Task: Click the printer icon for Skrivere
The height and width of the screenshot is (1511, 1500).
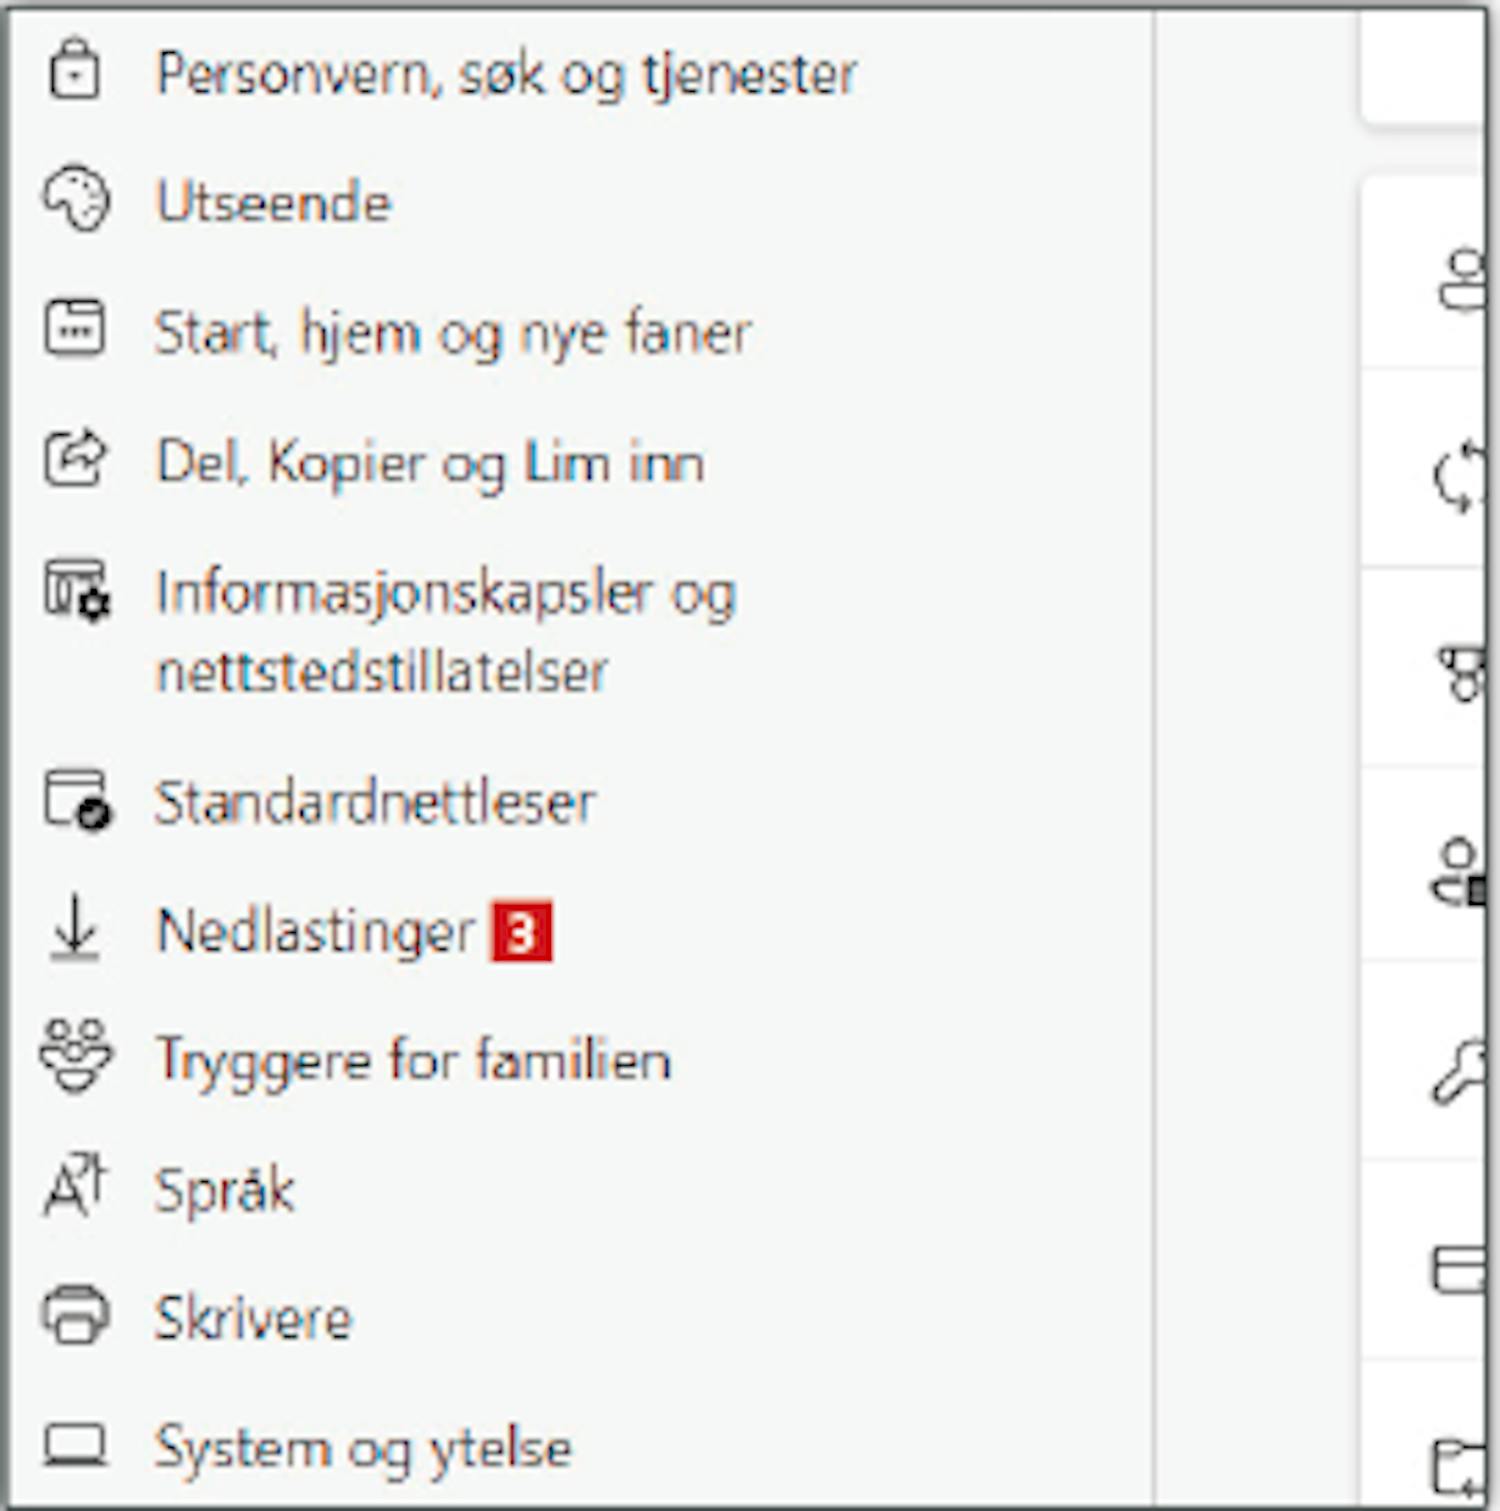Action: pos(75,1314)
